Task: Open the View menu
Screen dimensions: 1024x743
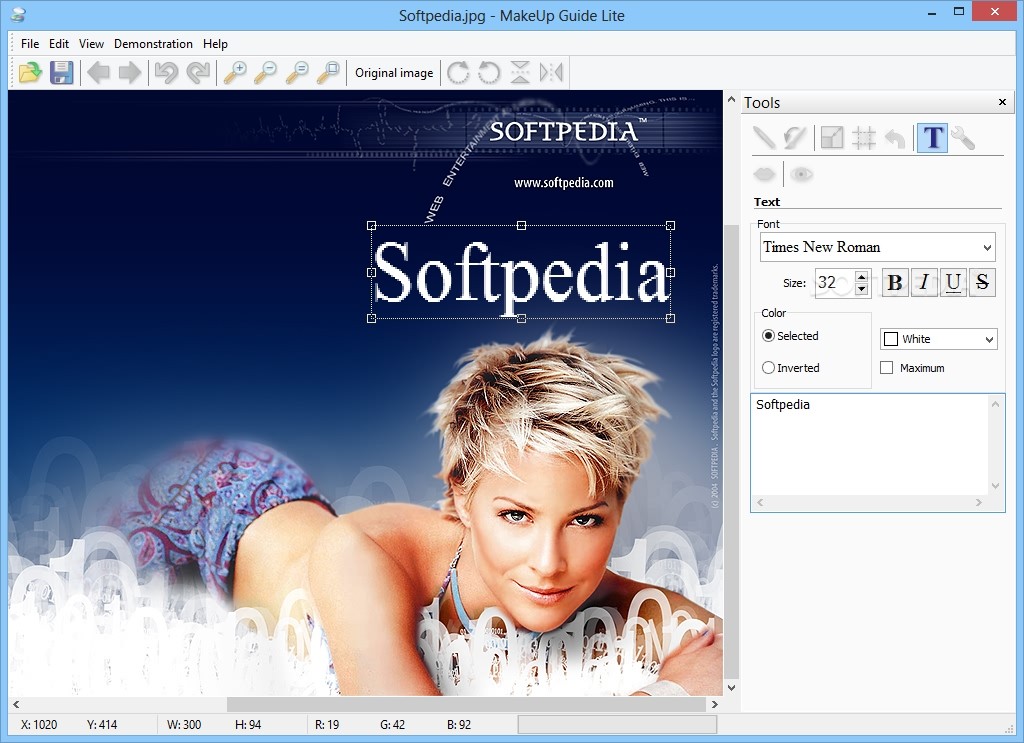Action: tap(91, 44)
